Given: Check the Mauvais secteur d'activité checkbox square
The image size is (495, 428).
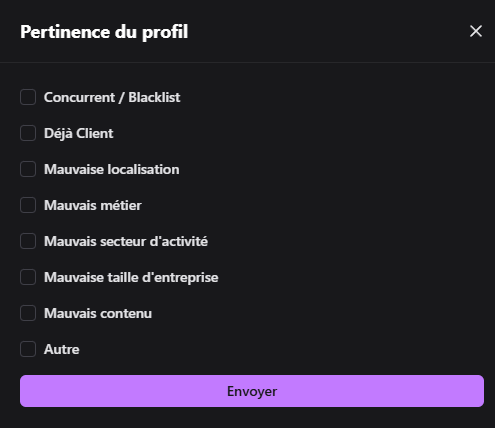Looking at the screenshot, I should (x=28, y=241).
